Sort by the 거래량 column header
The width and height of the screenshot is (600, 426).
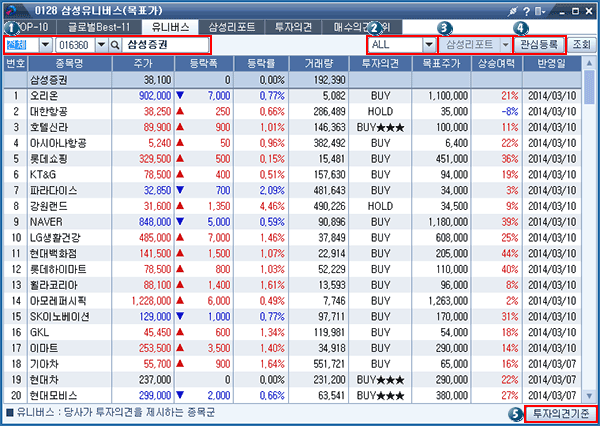click(319, 64)
